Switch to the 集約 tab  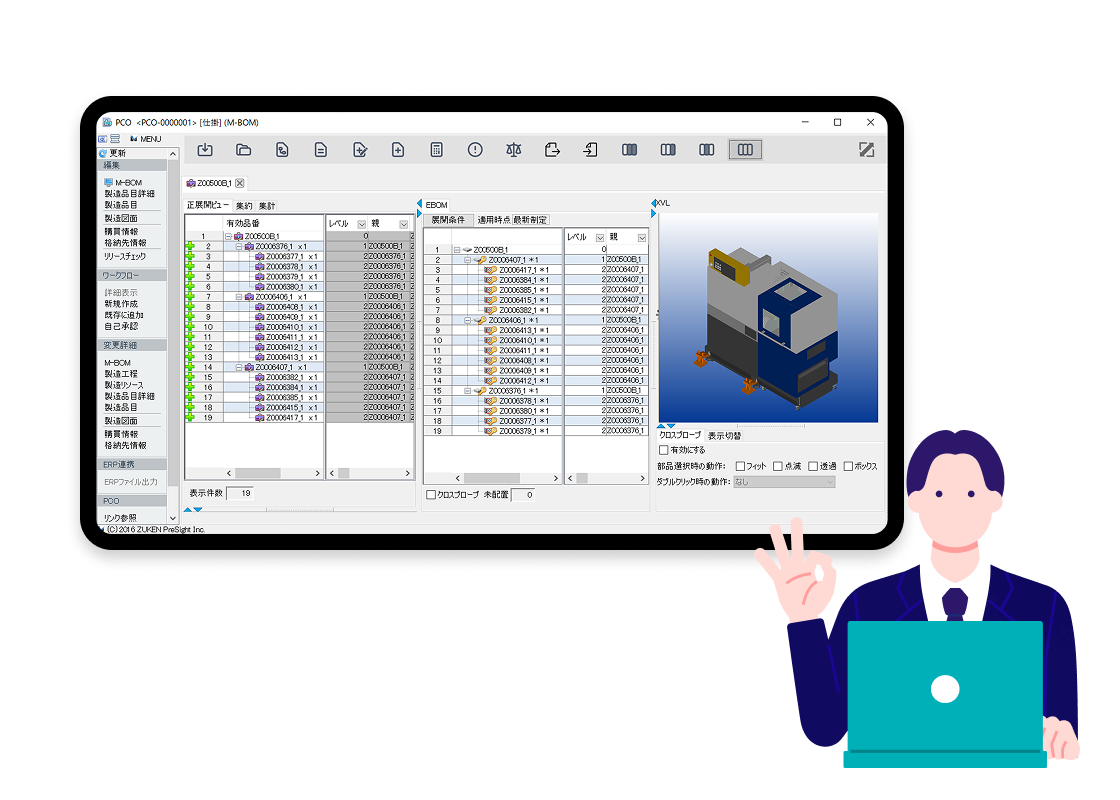pos(244,205)
